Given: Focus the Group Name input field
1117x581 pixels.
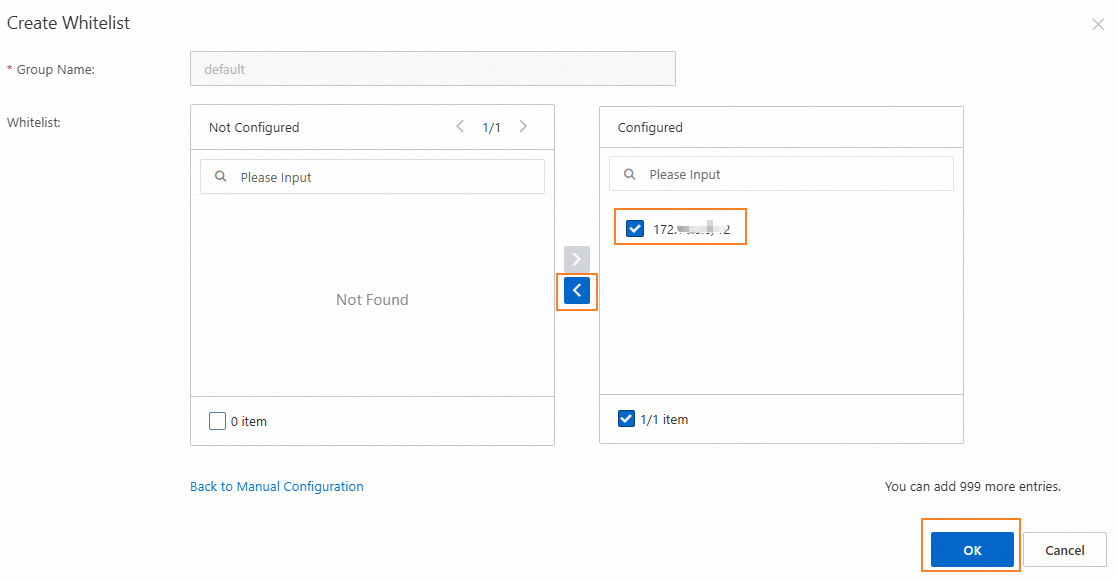Looking at the screenshot, I should (432, 69).
